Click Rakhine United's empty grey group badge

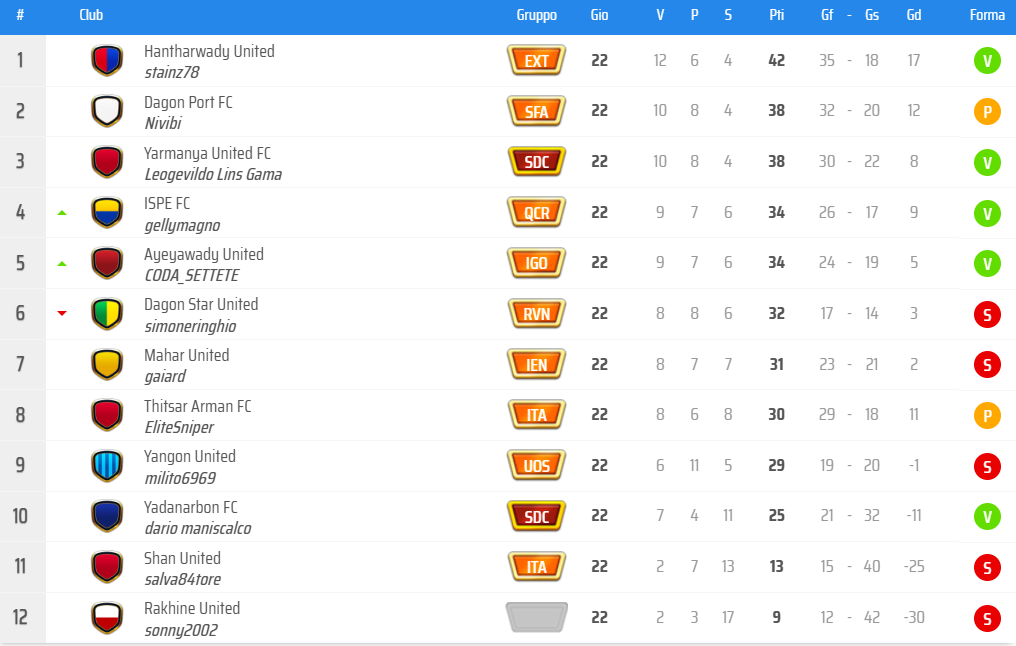537,618
